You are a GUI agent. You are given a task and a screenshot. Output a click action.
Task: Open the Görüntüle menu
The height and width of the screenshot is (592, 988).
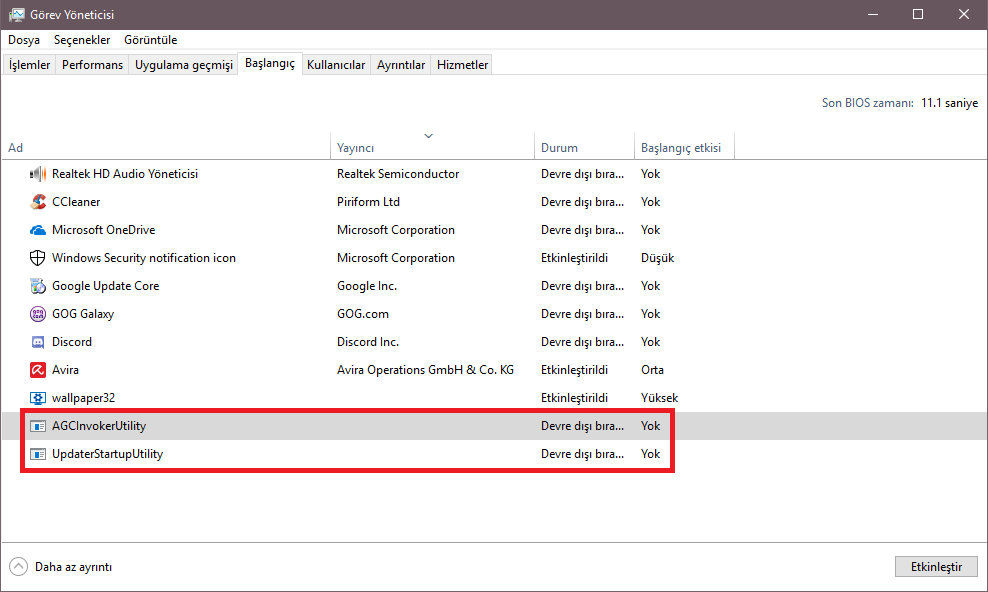[x=151, y=40]
